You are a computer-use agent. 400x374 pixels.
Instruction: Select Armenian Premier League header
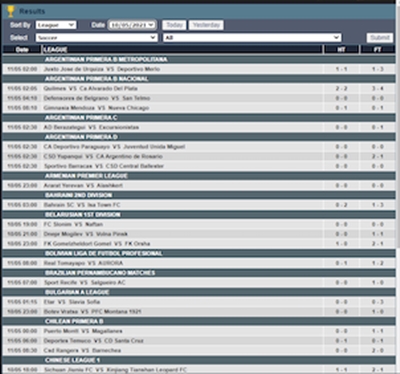click(199, 176)
